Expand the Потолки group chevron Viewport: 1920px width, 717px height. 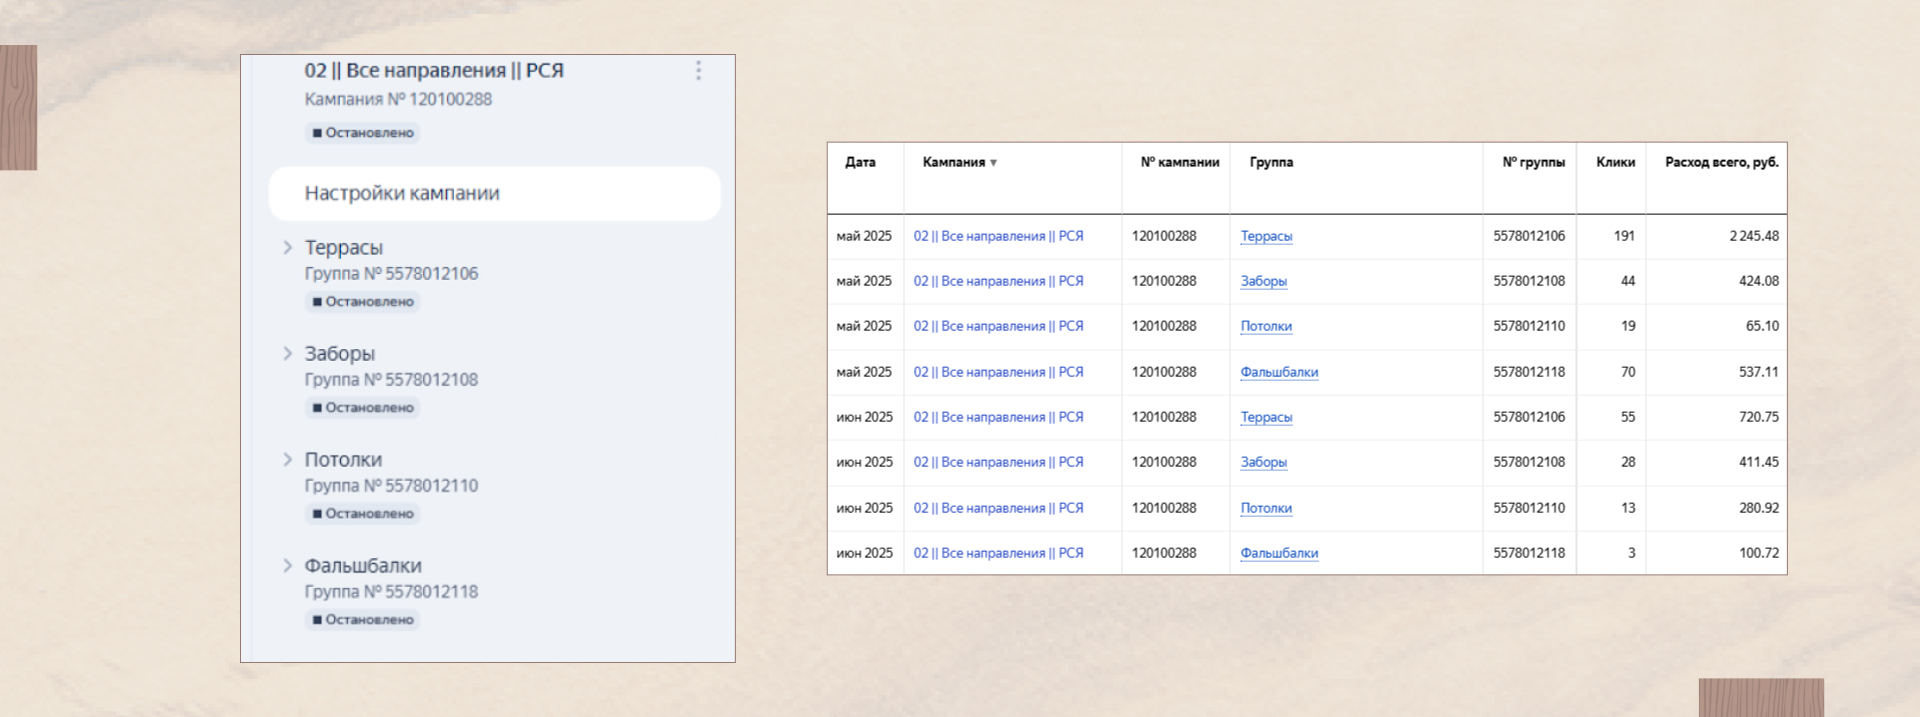pos(287,459)
